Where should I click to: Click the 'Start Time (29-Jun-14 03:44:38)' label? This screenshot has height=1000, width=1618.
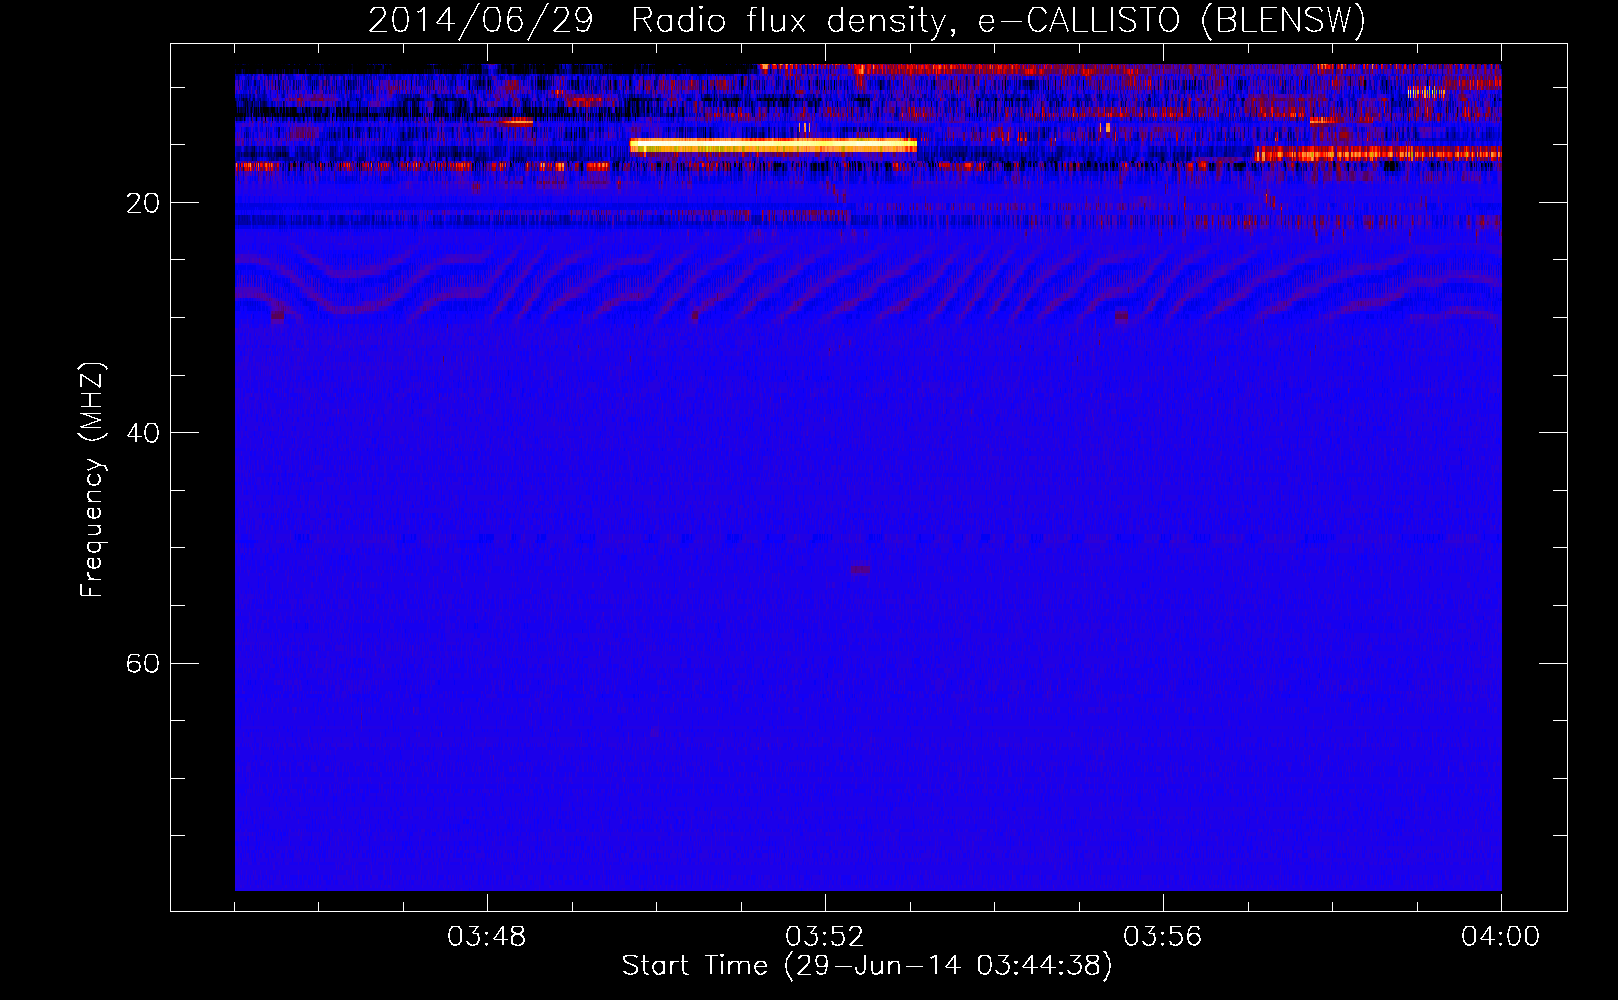867,966
